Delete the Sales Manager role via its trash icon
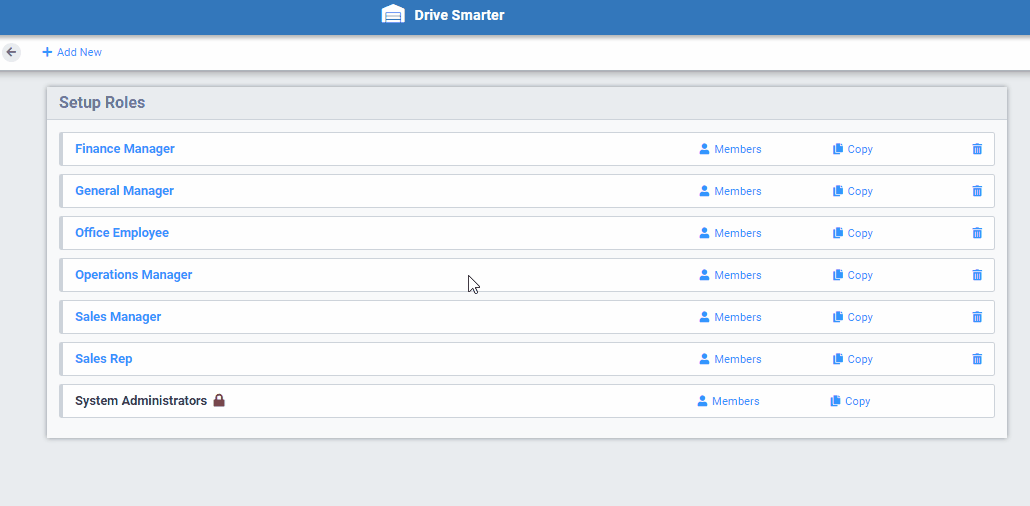1030x506 pixels. (x=977, y=317)
